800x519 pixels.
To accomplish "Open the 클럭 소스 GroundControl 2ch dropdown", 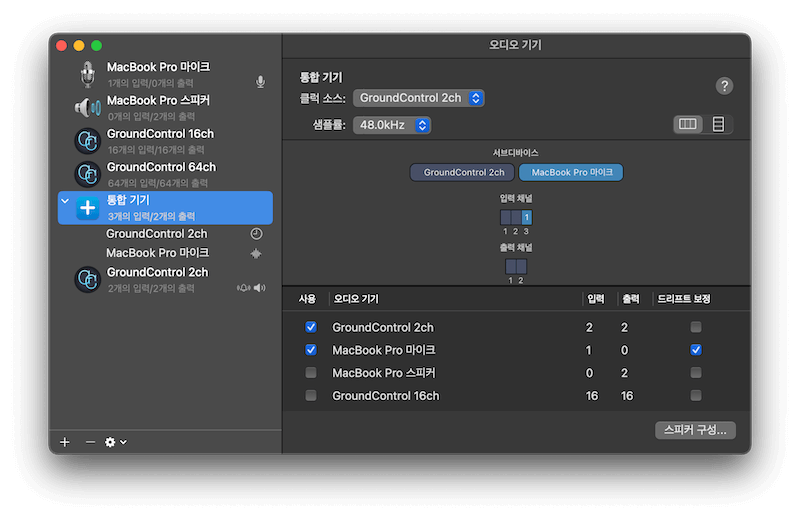I will [418, 98].
